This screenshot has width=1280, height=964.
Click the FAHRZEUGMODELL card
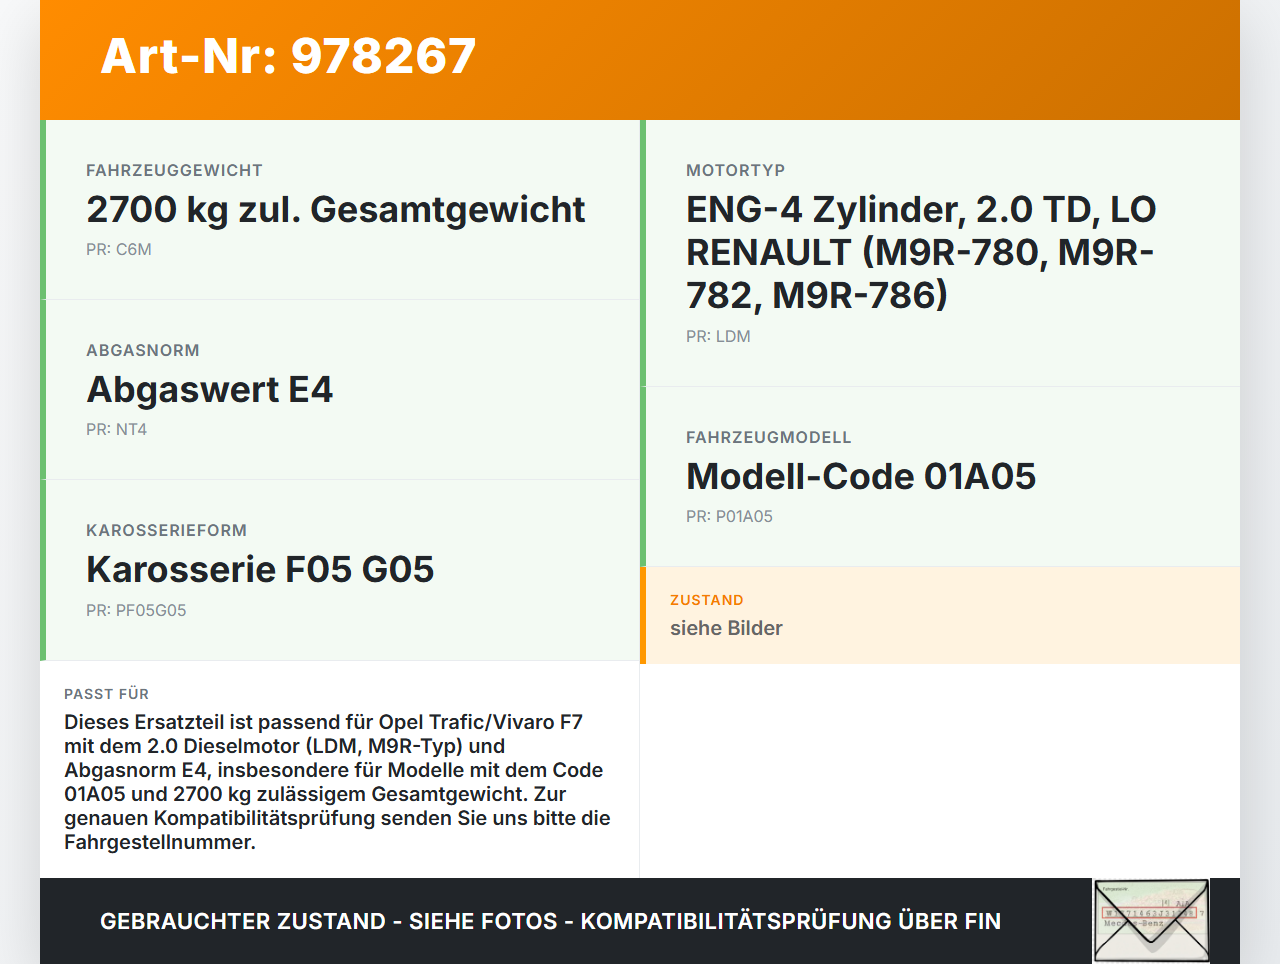[940, 476]
